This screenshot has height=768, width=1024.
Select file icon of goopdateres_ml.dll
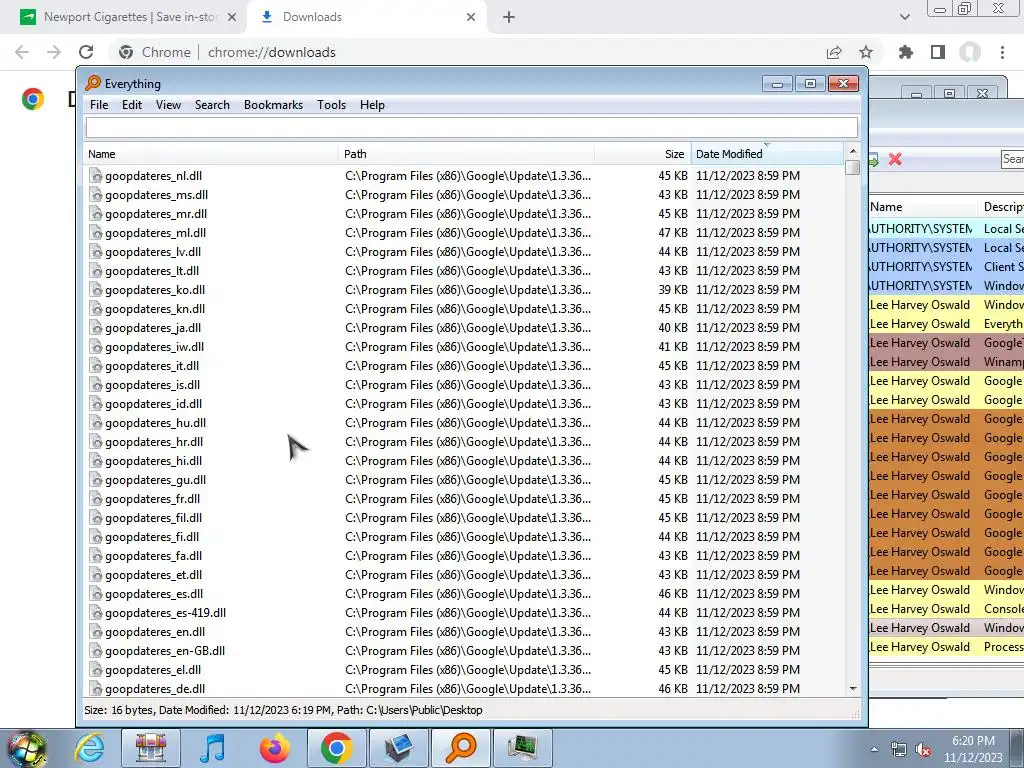click(96, 232)
